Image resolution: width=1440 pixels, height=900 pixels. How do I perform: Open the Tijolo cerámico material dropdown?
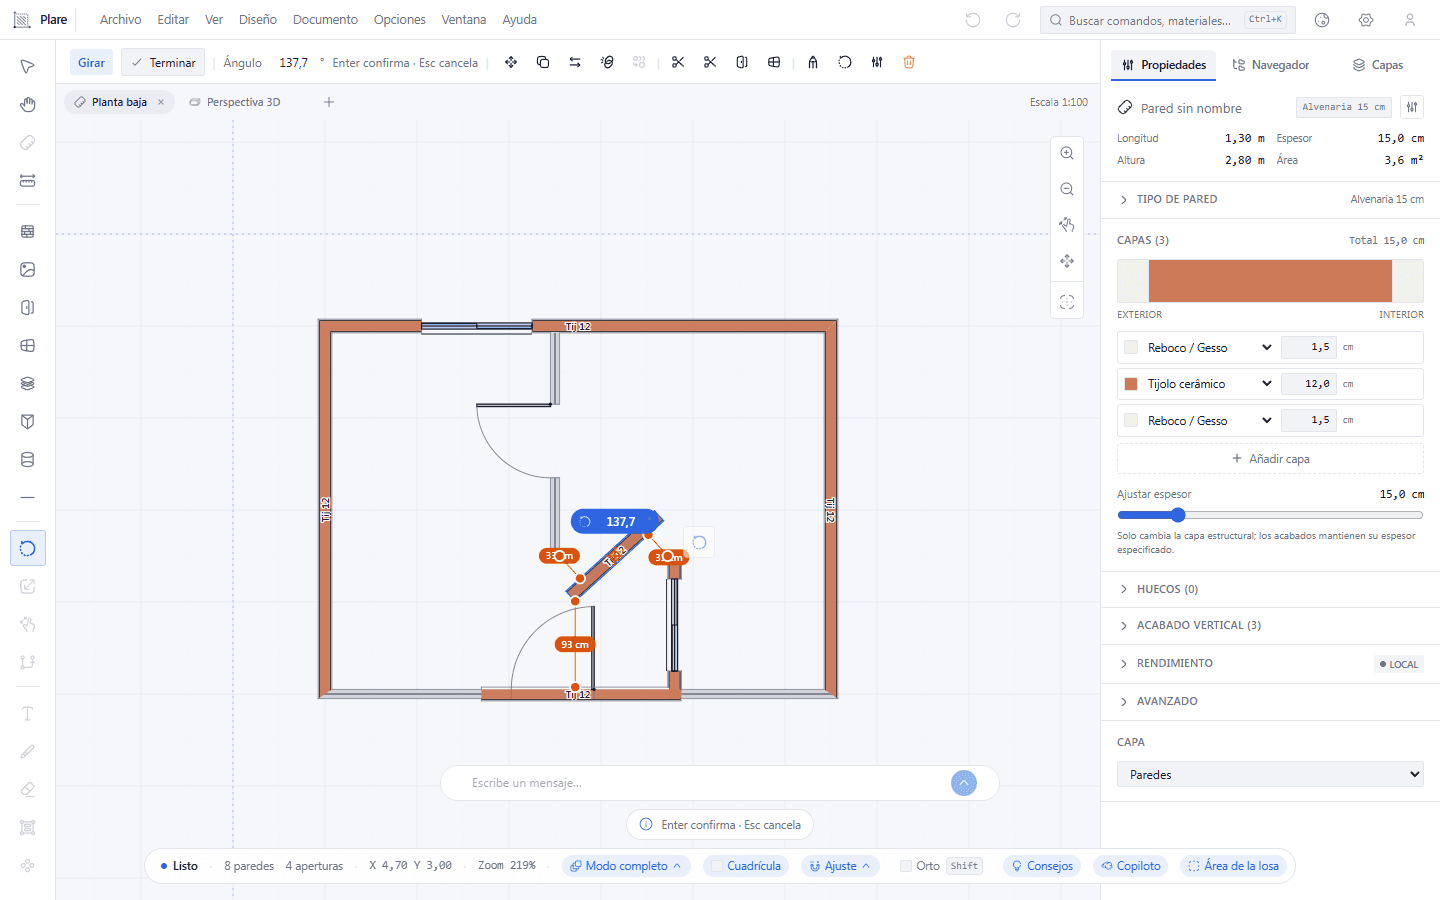1210,384
